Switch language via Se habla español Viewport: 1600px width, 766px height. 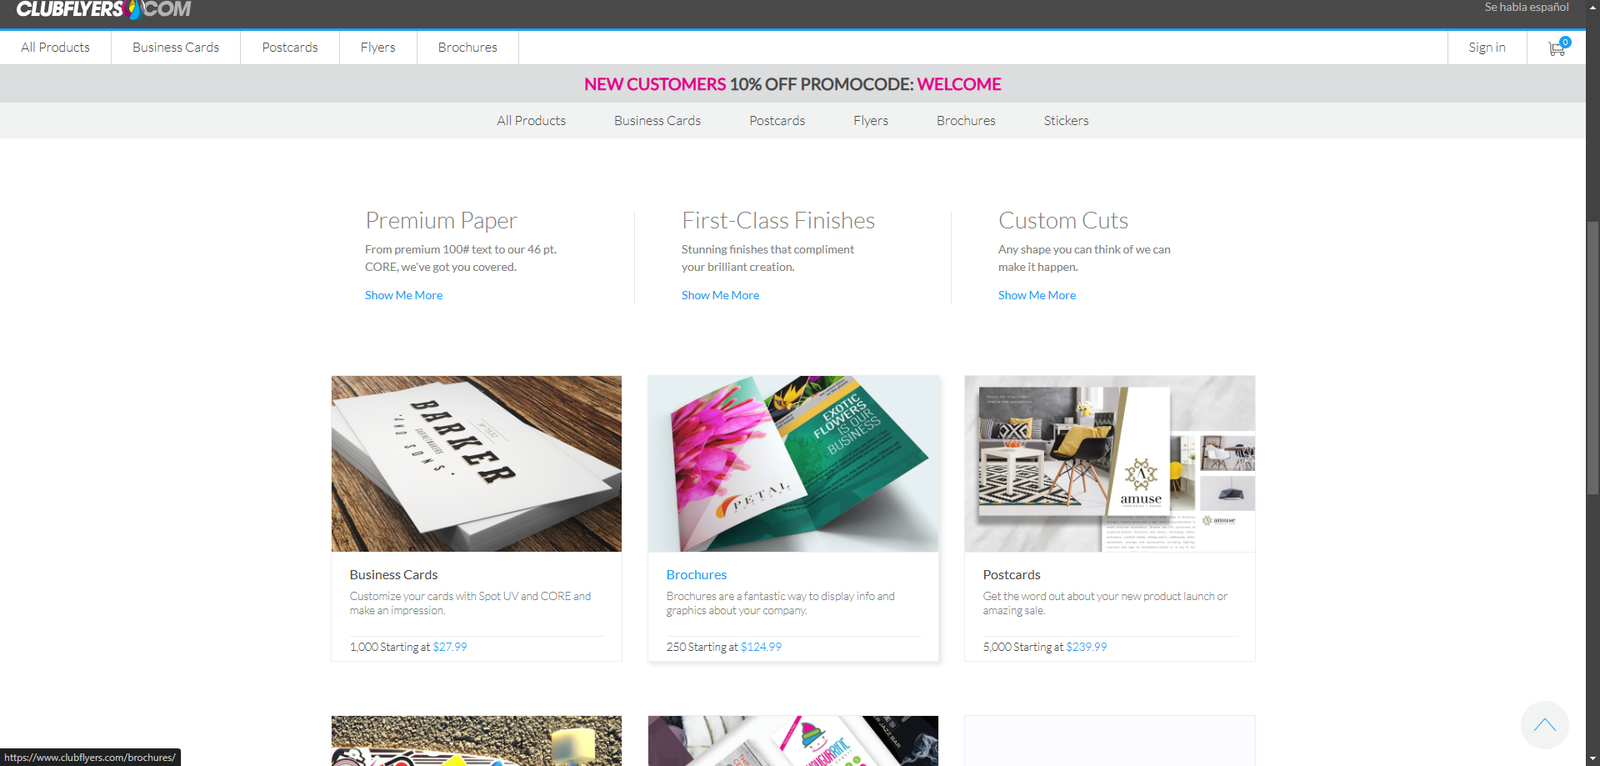1526,8
